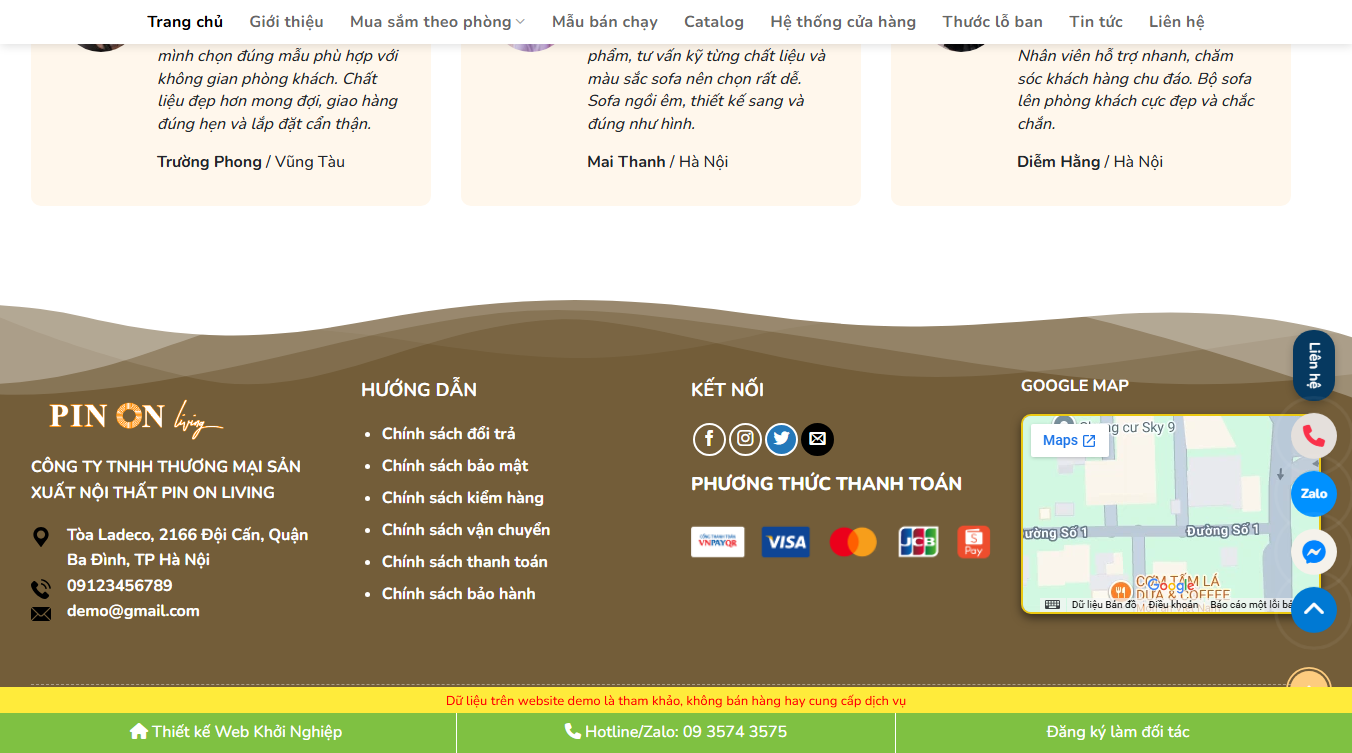
Task: Open the Messenger floating chat button
Action: (x=1314, y=552)
